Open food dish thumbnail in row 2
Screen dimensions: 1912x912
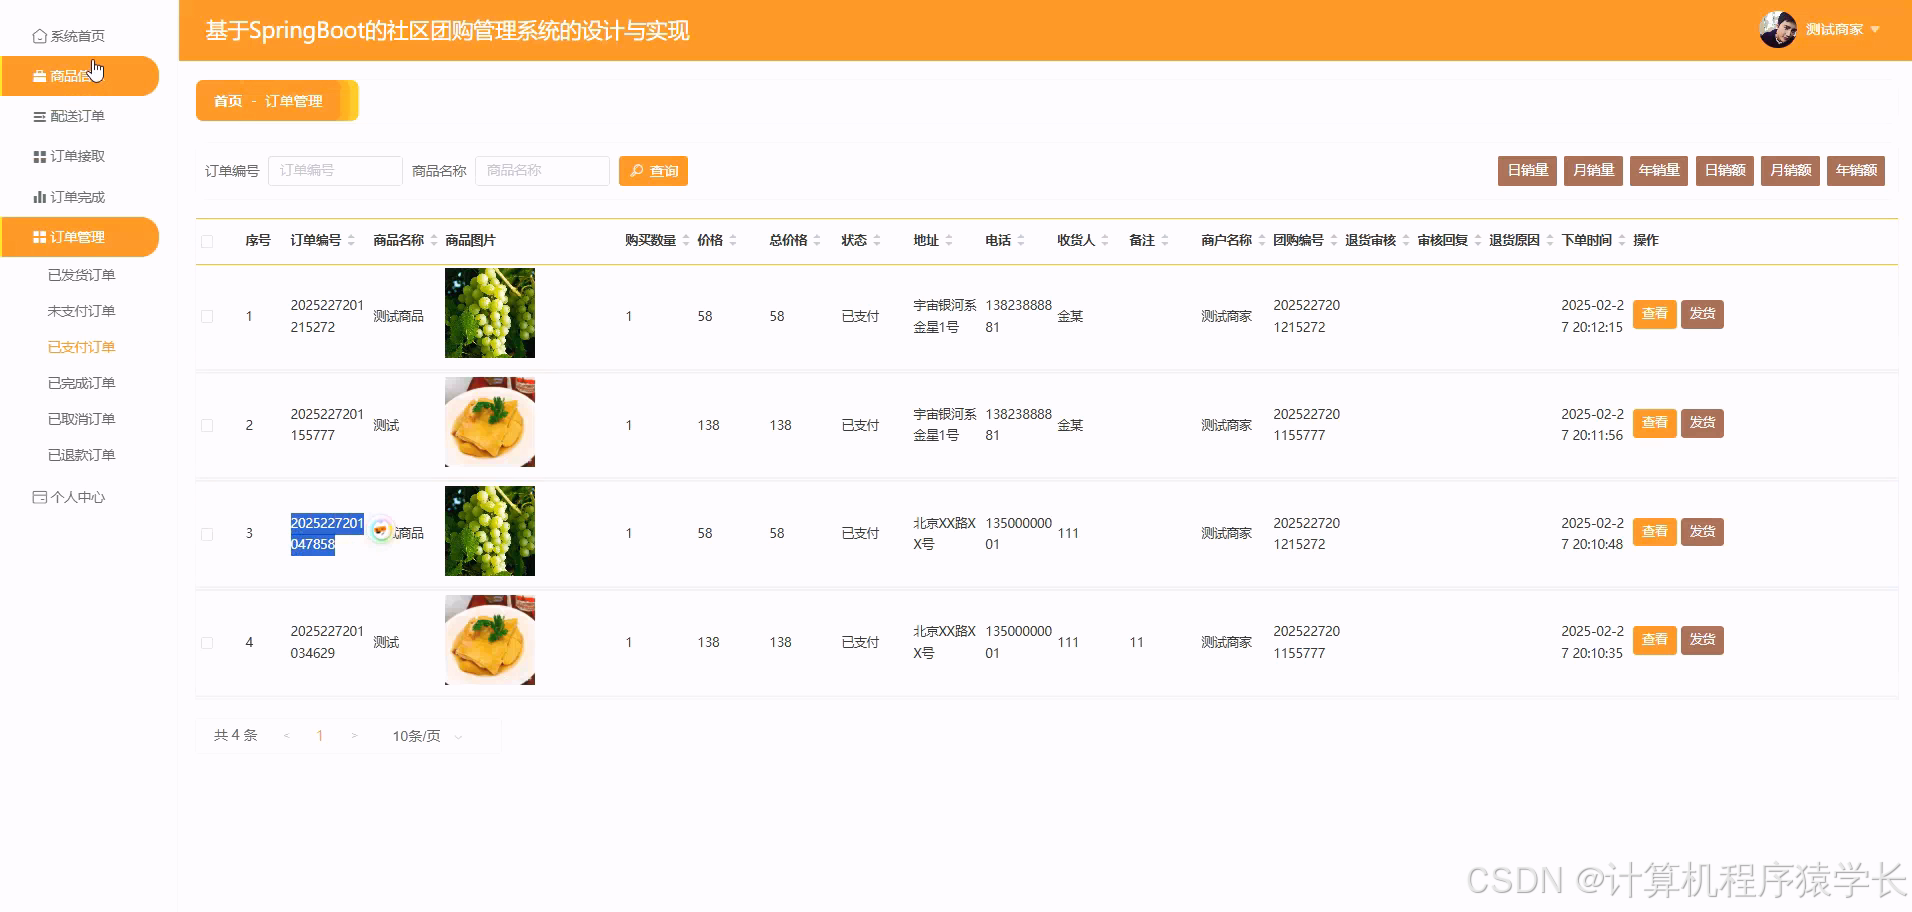pyautogui.click(x=490, y=422)
